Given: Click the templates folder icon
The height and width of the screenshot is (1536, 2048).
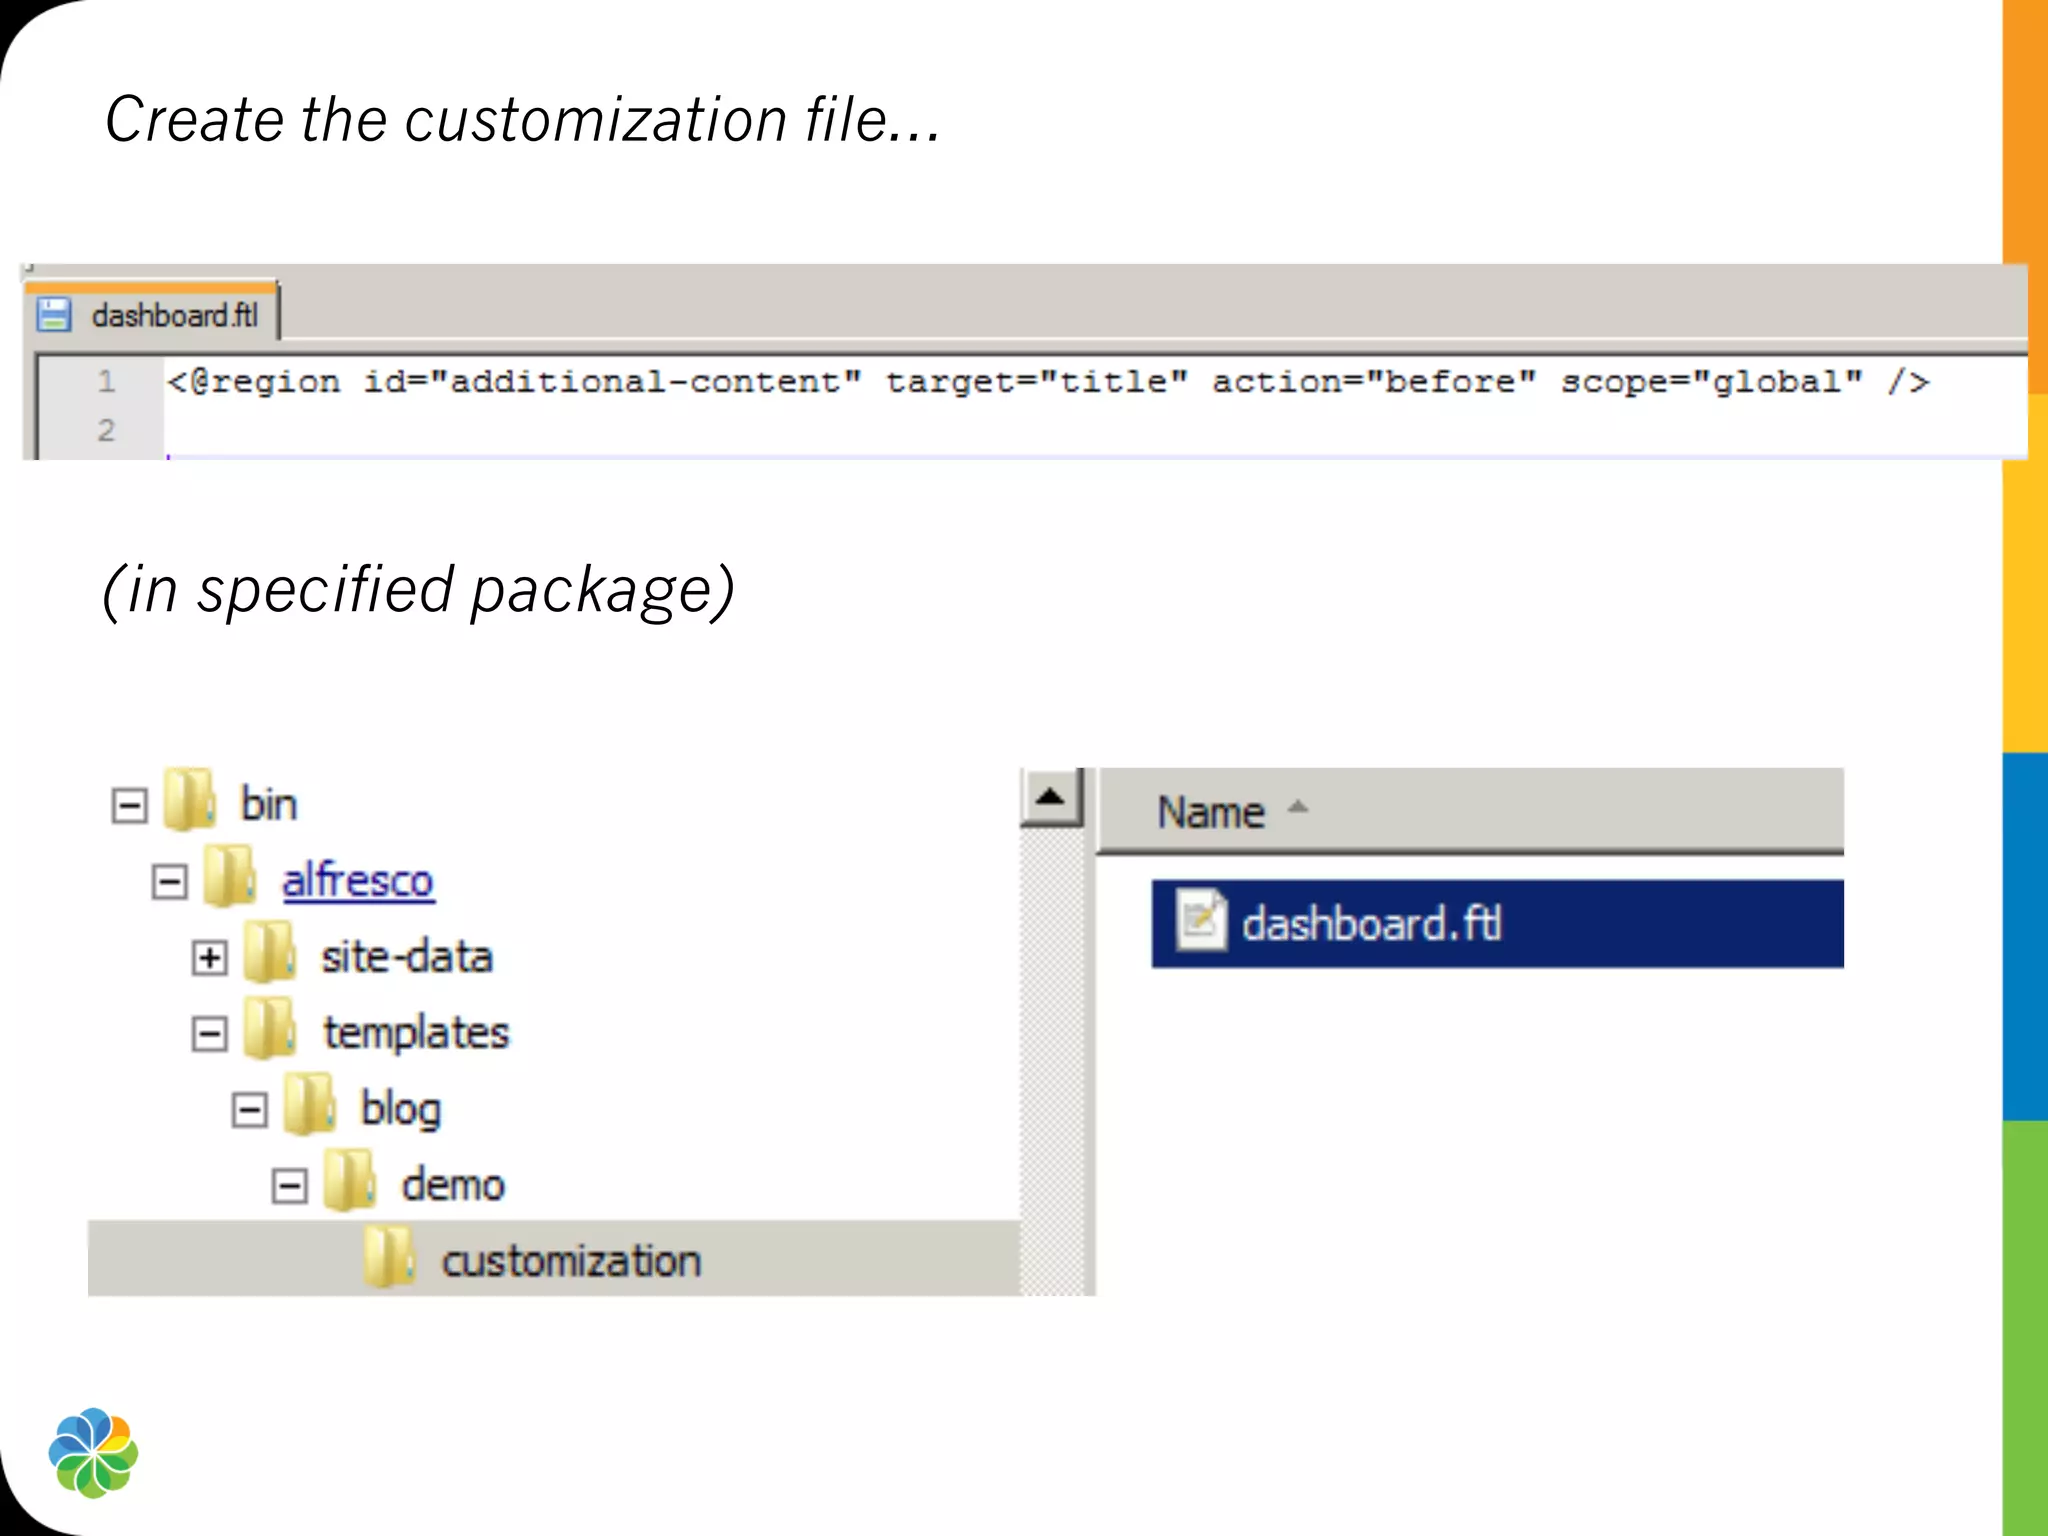Looking at the screenshot, I should [269, 1028].
